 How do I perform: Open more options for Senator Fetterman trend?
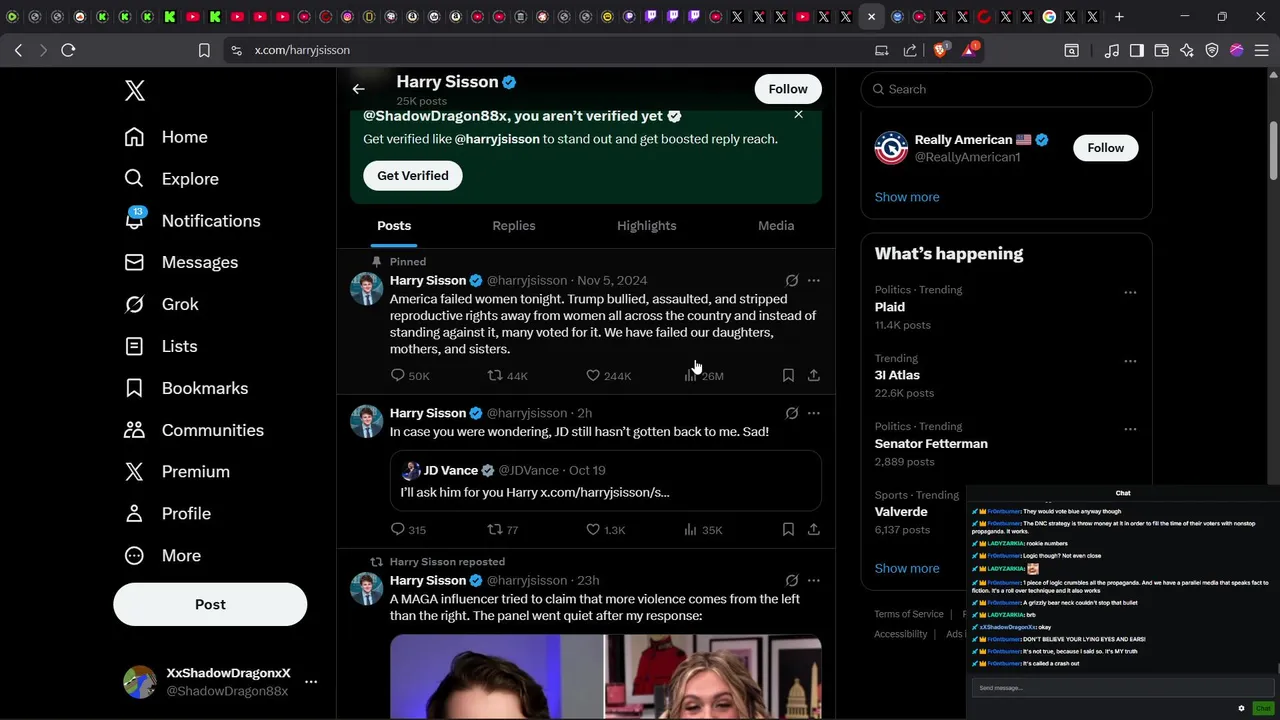(1130, 429)
